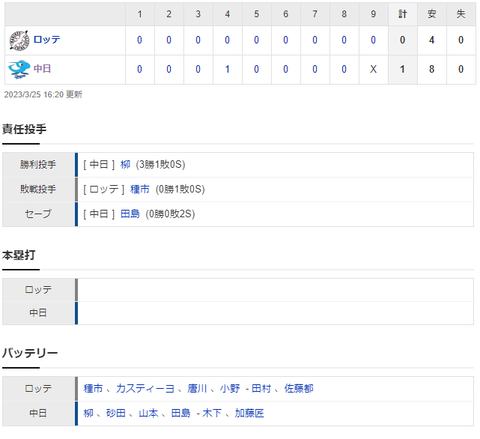
Task: Open 小野 pitcher link
Action: (x=230, y=388)
